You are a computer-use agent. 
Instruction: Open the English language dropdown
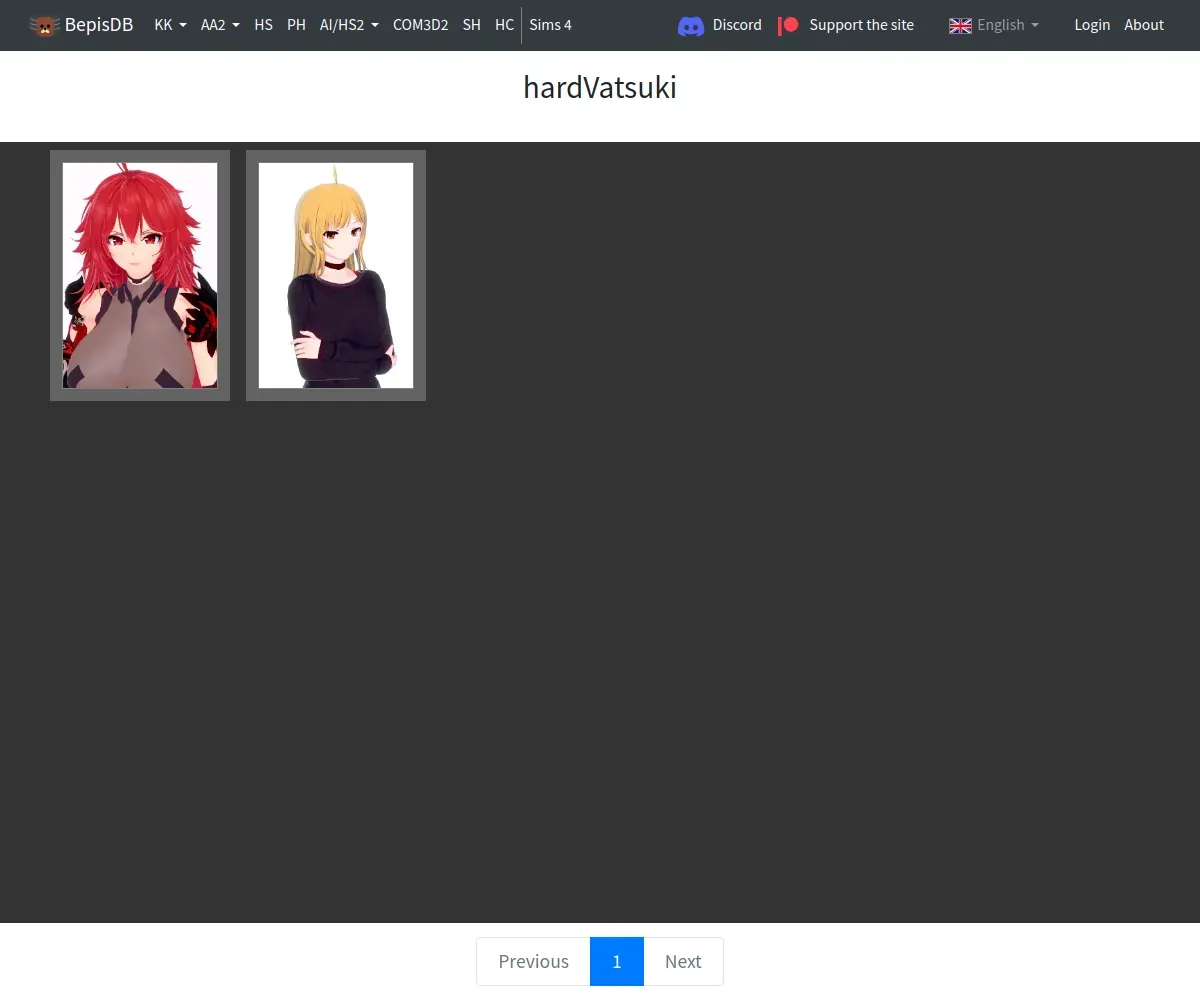pyautogui.click(x=994, y=25)
